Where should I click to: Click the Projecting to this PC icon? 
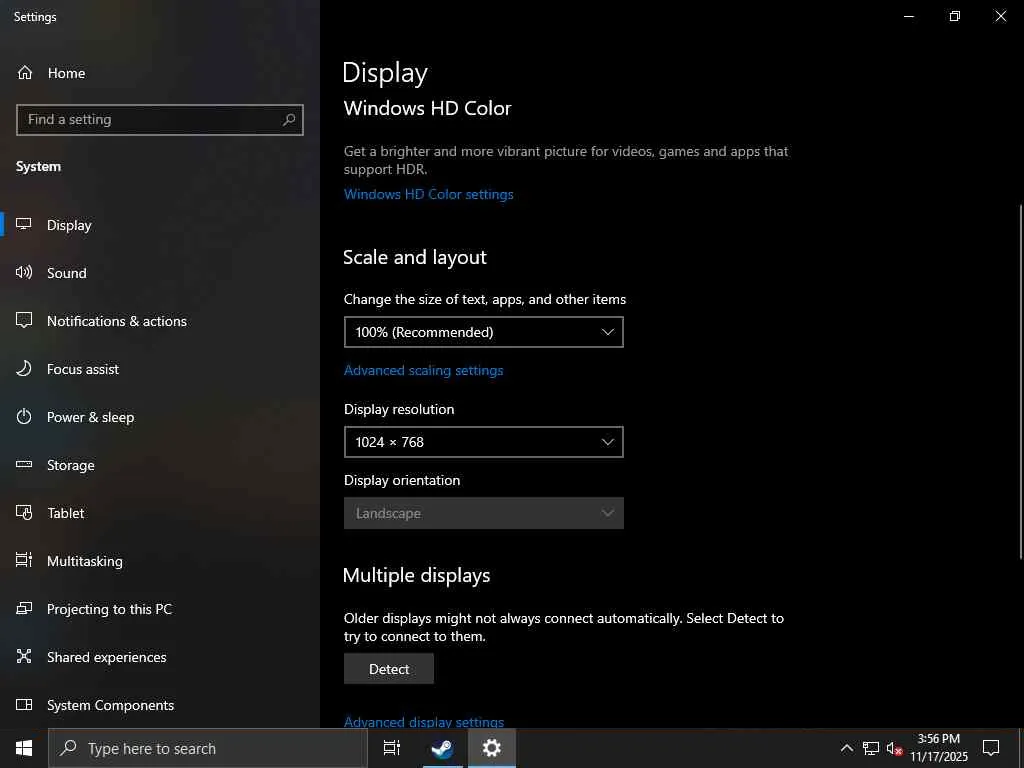(24, 609)
